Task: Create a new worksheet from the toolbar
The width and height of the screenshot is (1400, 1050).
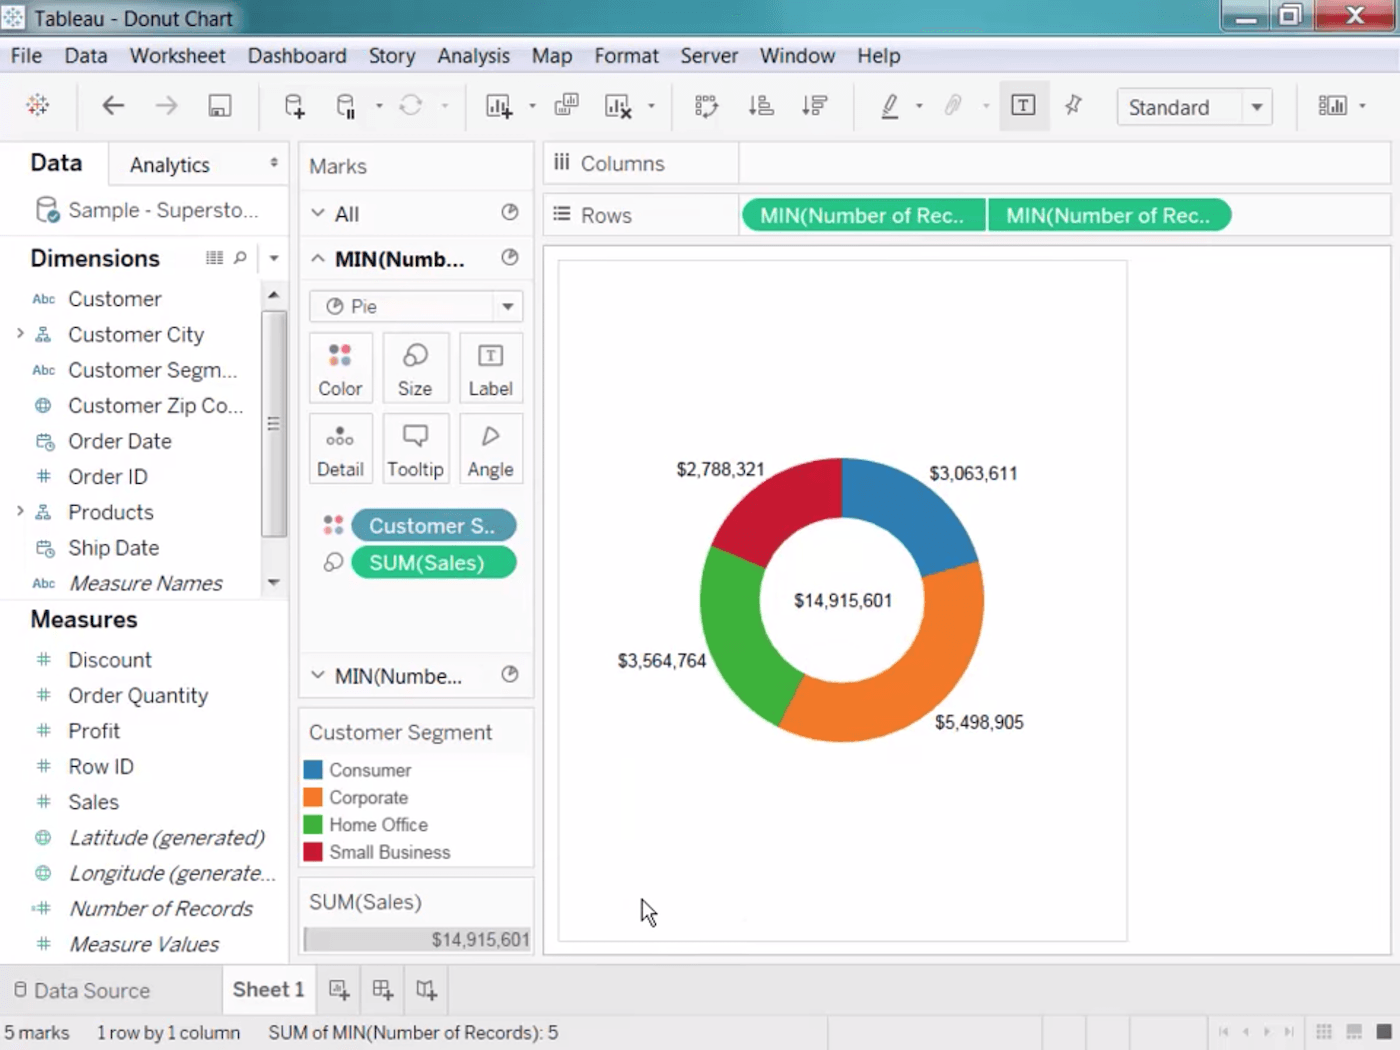Action: 499,105
